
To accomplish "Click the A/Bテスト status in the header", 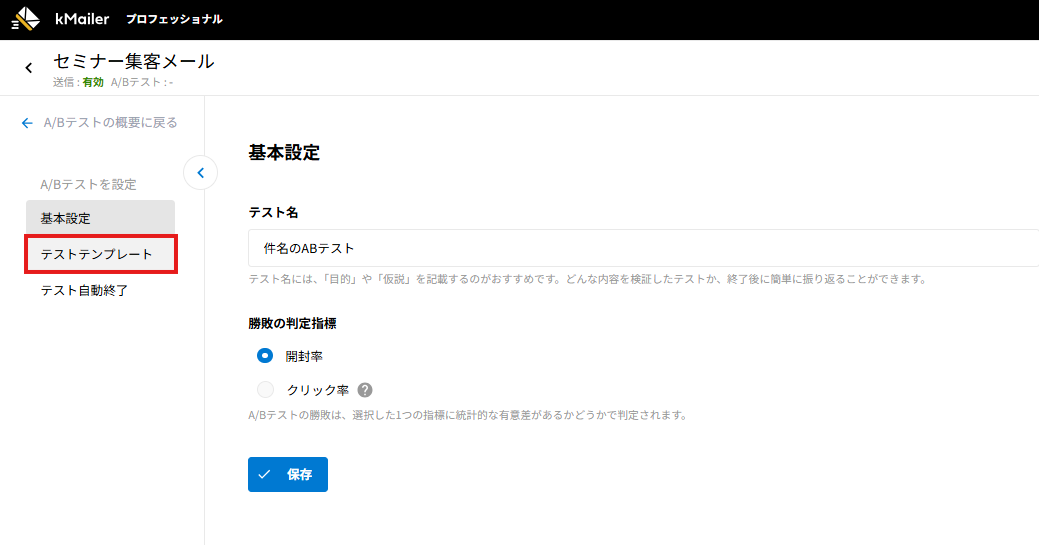I will click(142, 82).
